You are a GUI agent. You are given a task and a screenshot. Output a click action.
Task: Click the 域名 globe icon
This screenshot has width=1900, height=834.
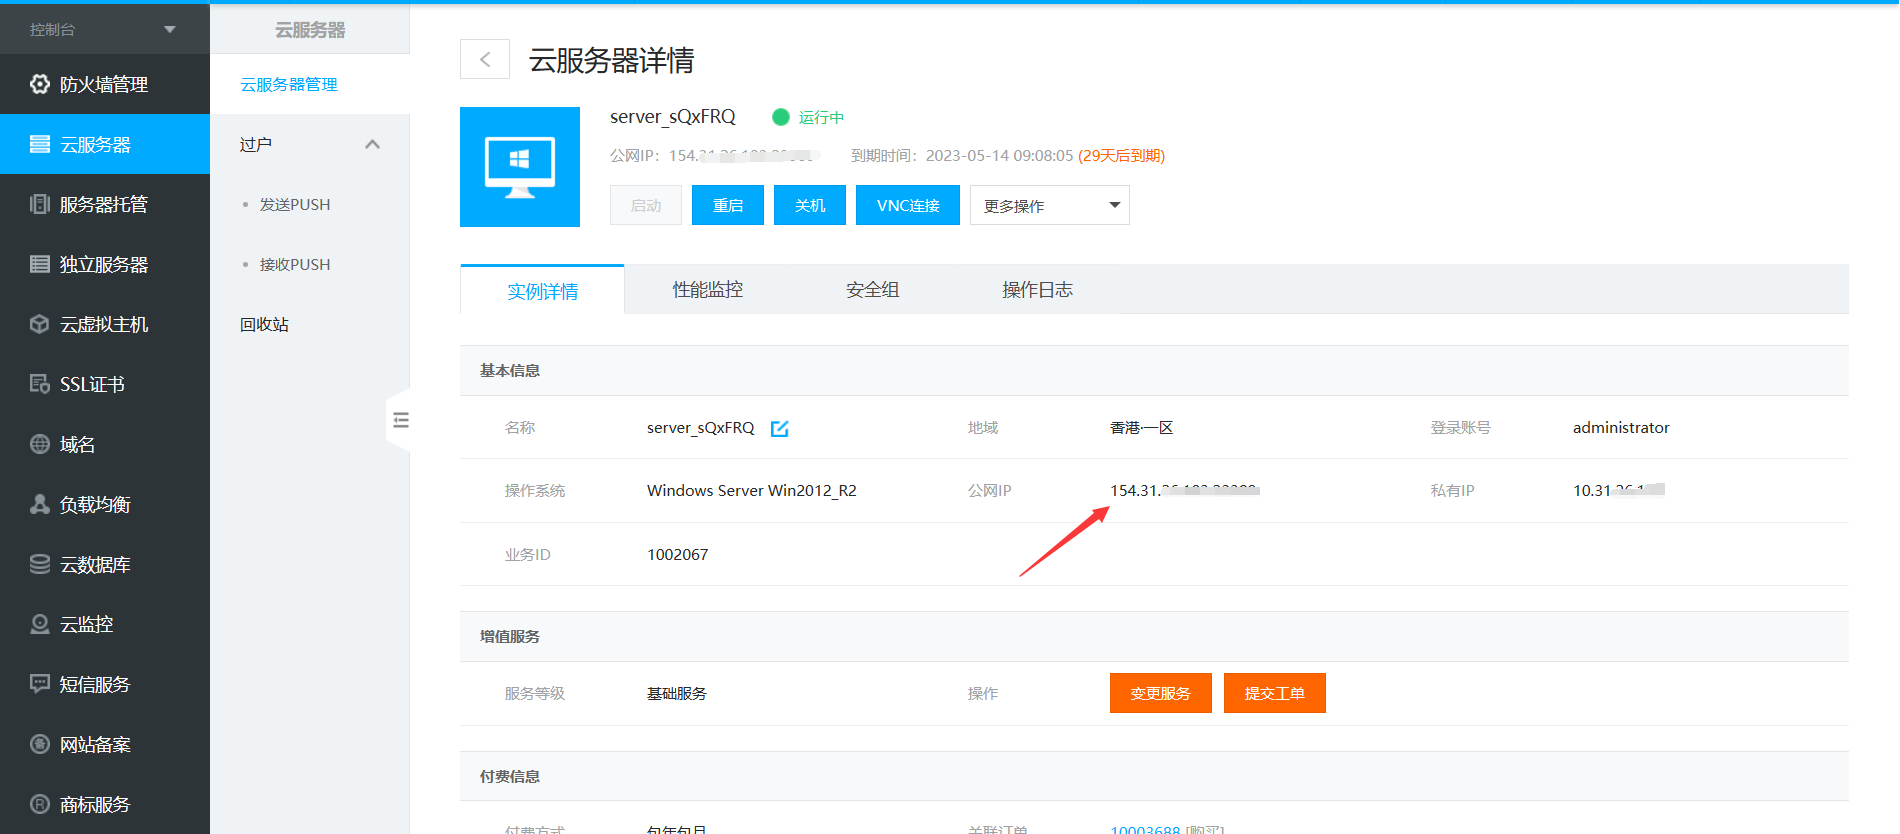click(40, 444)
